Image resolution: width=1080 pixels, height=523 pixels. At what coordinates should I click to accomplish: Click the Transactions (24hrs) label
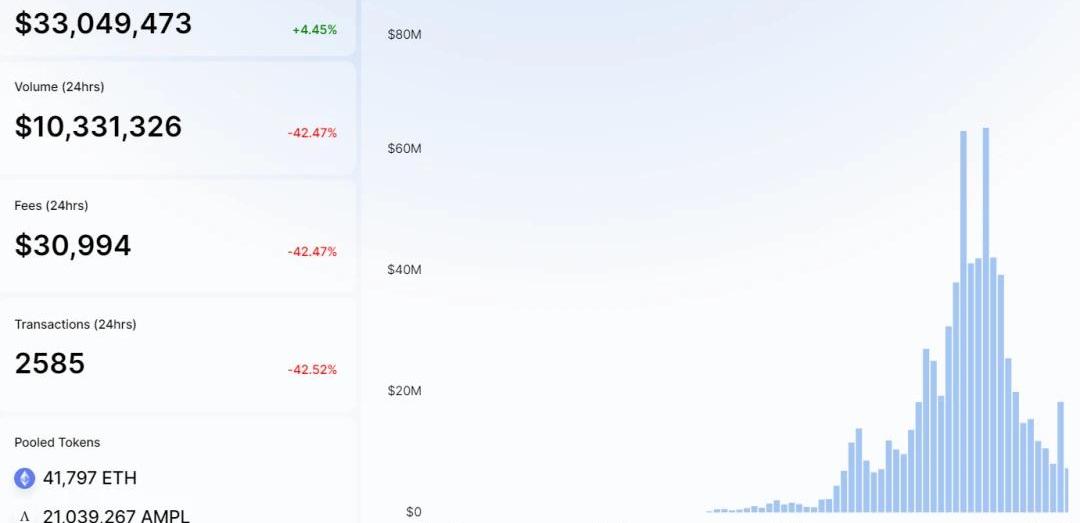point(75,325)
